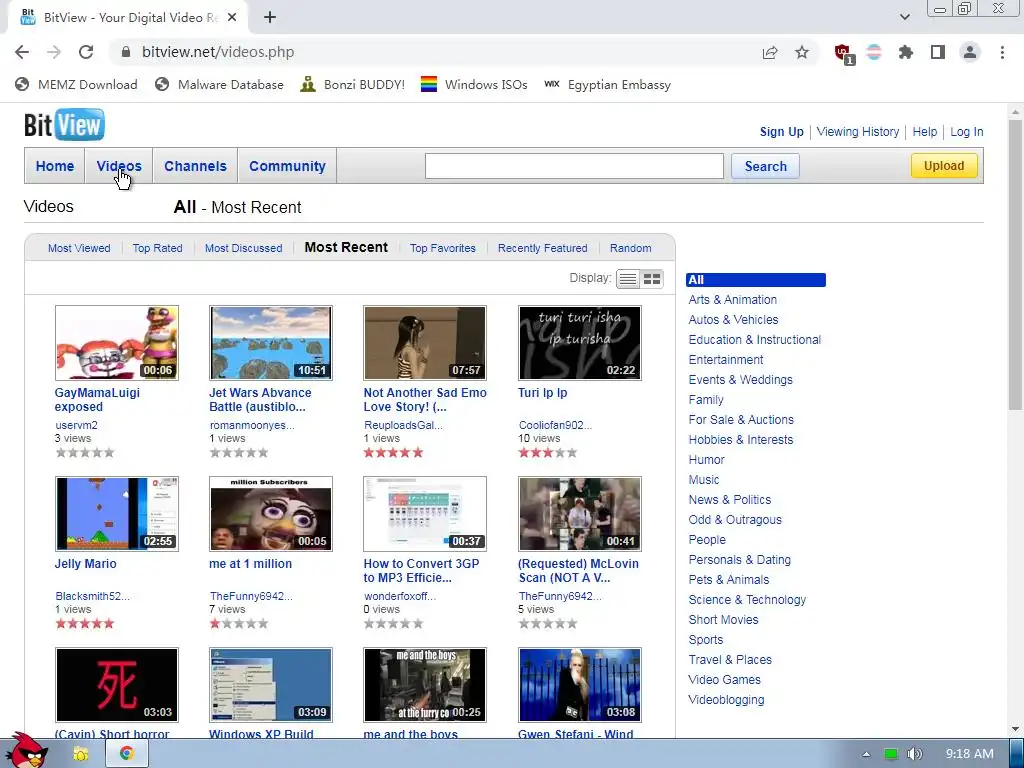Open MEMZ Download bookmark
Viewport: 1024px width, 768px height.
(76, 85)
